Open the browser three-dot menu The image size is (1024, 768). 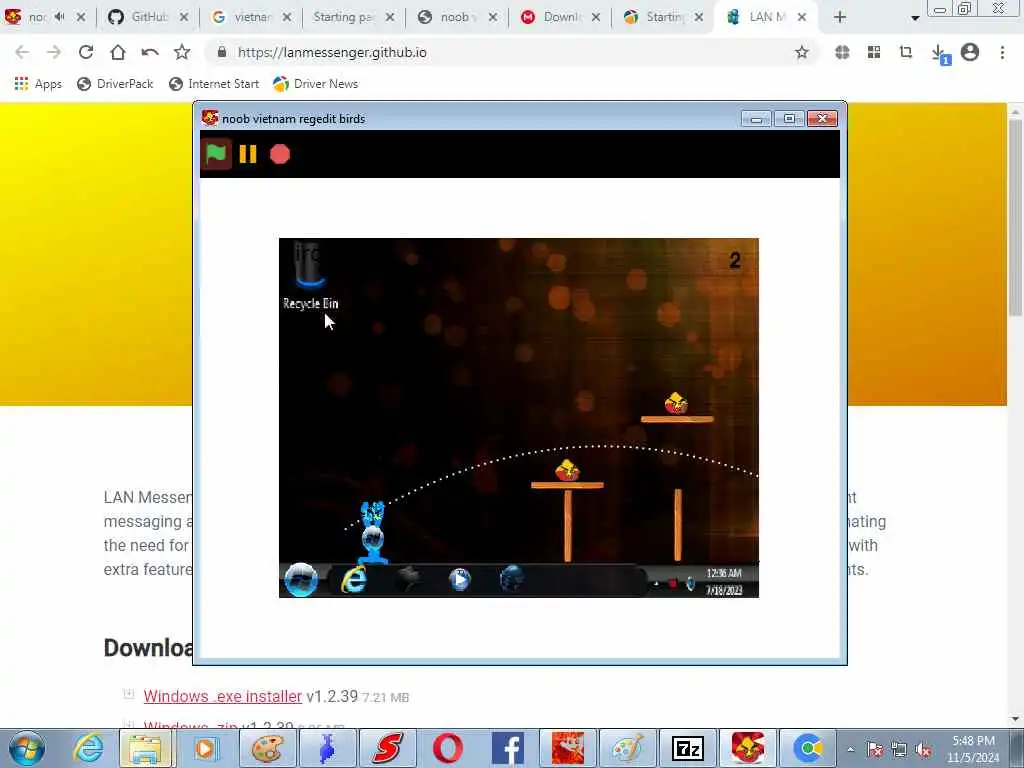(x=1002, y=52)
